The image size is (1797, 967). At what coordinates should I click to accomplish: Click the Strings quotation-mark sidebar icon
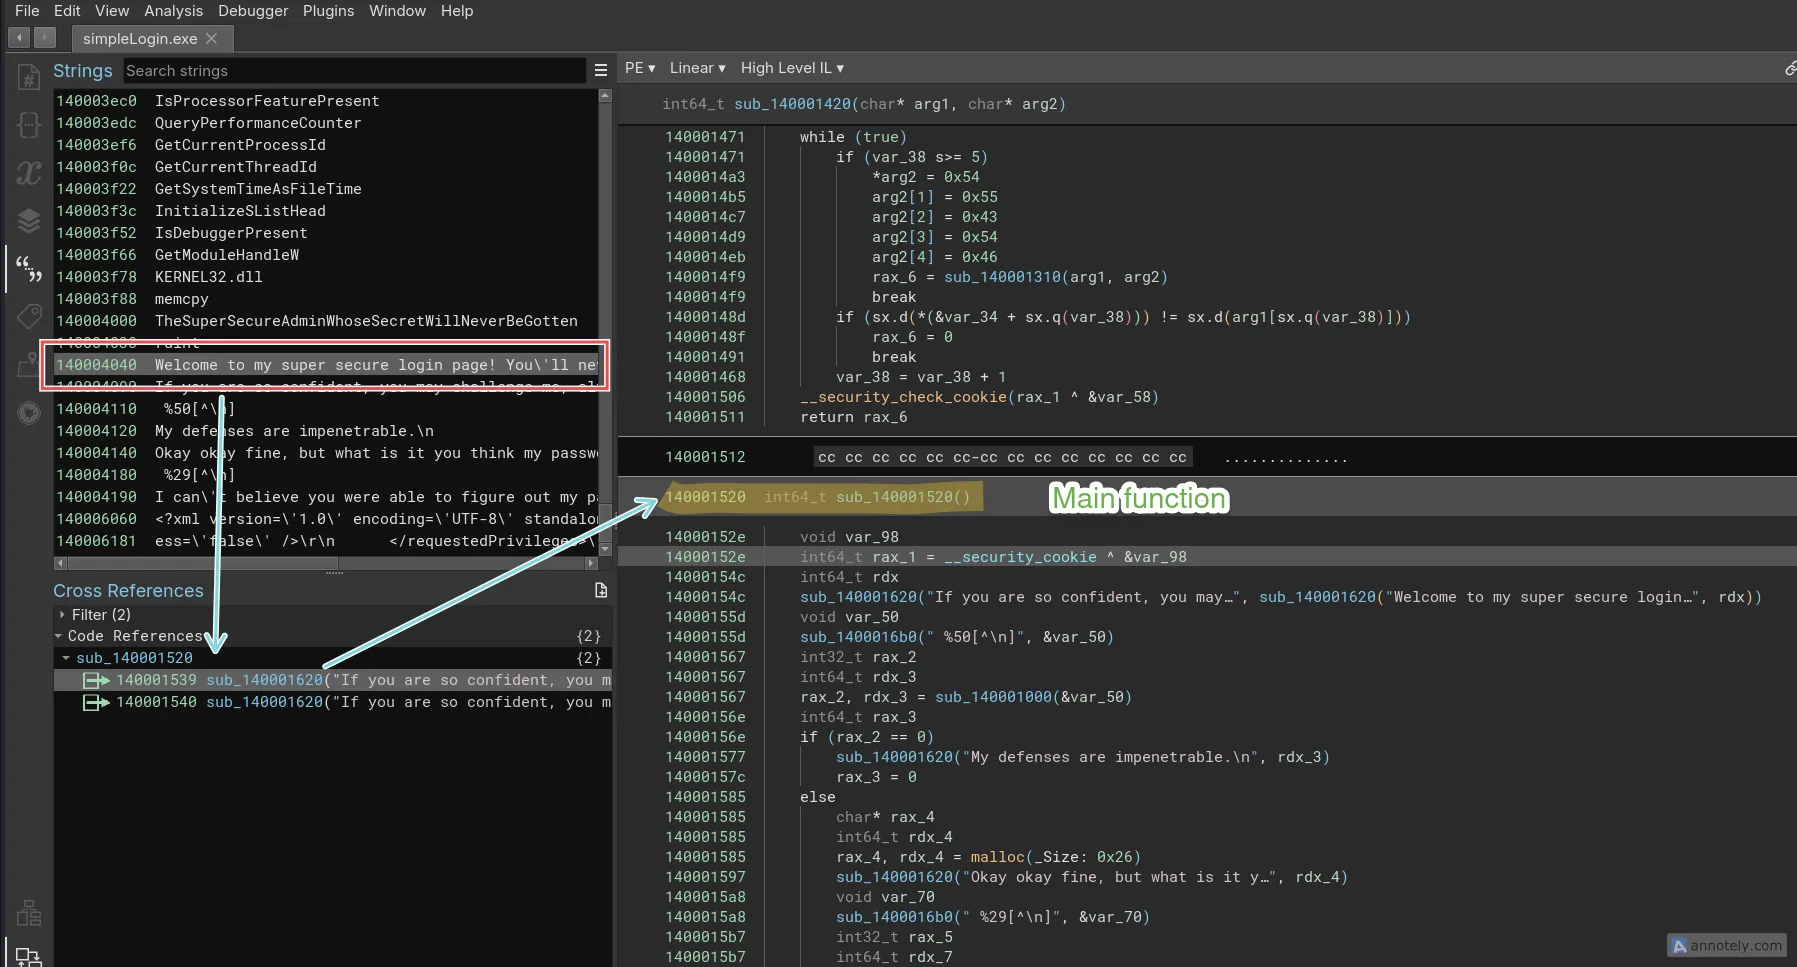pyautogui.click(x=28, y=268)
